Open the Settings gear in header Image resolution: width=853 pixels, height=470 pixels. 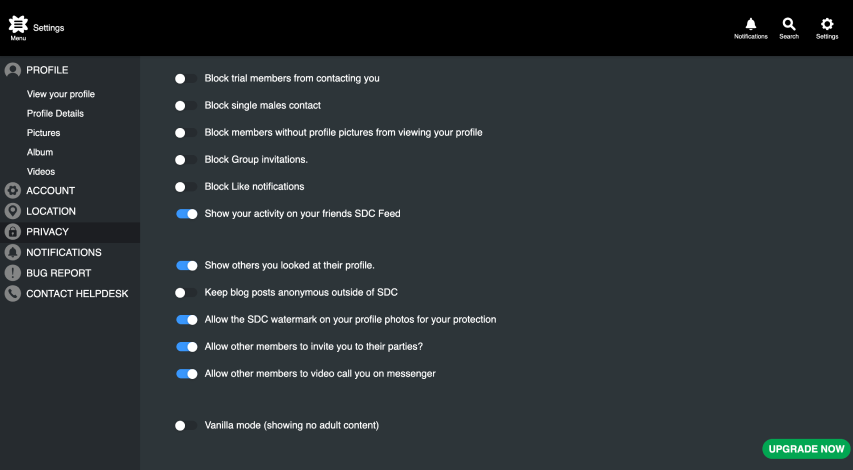827,24
